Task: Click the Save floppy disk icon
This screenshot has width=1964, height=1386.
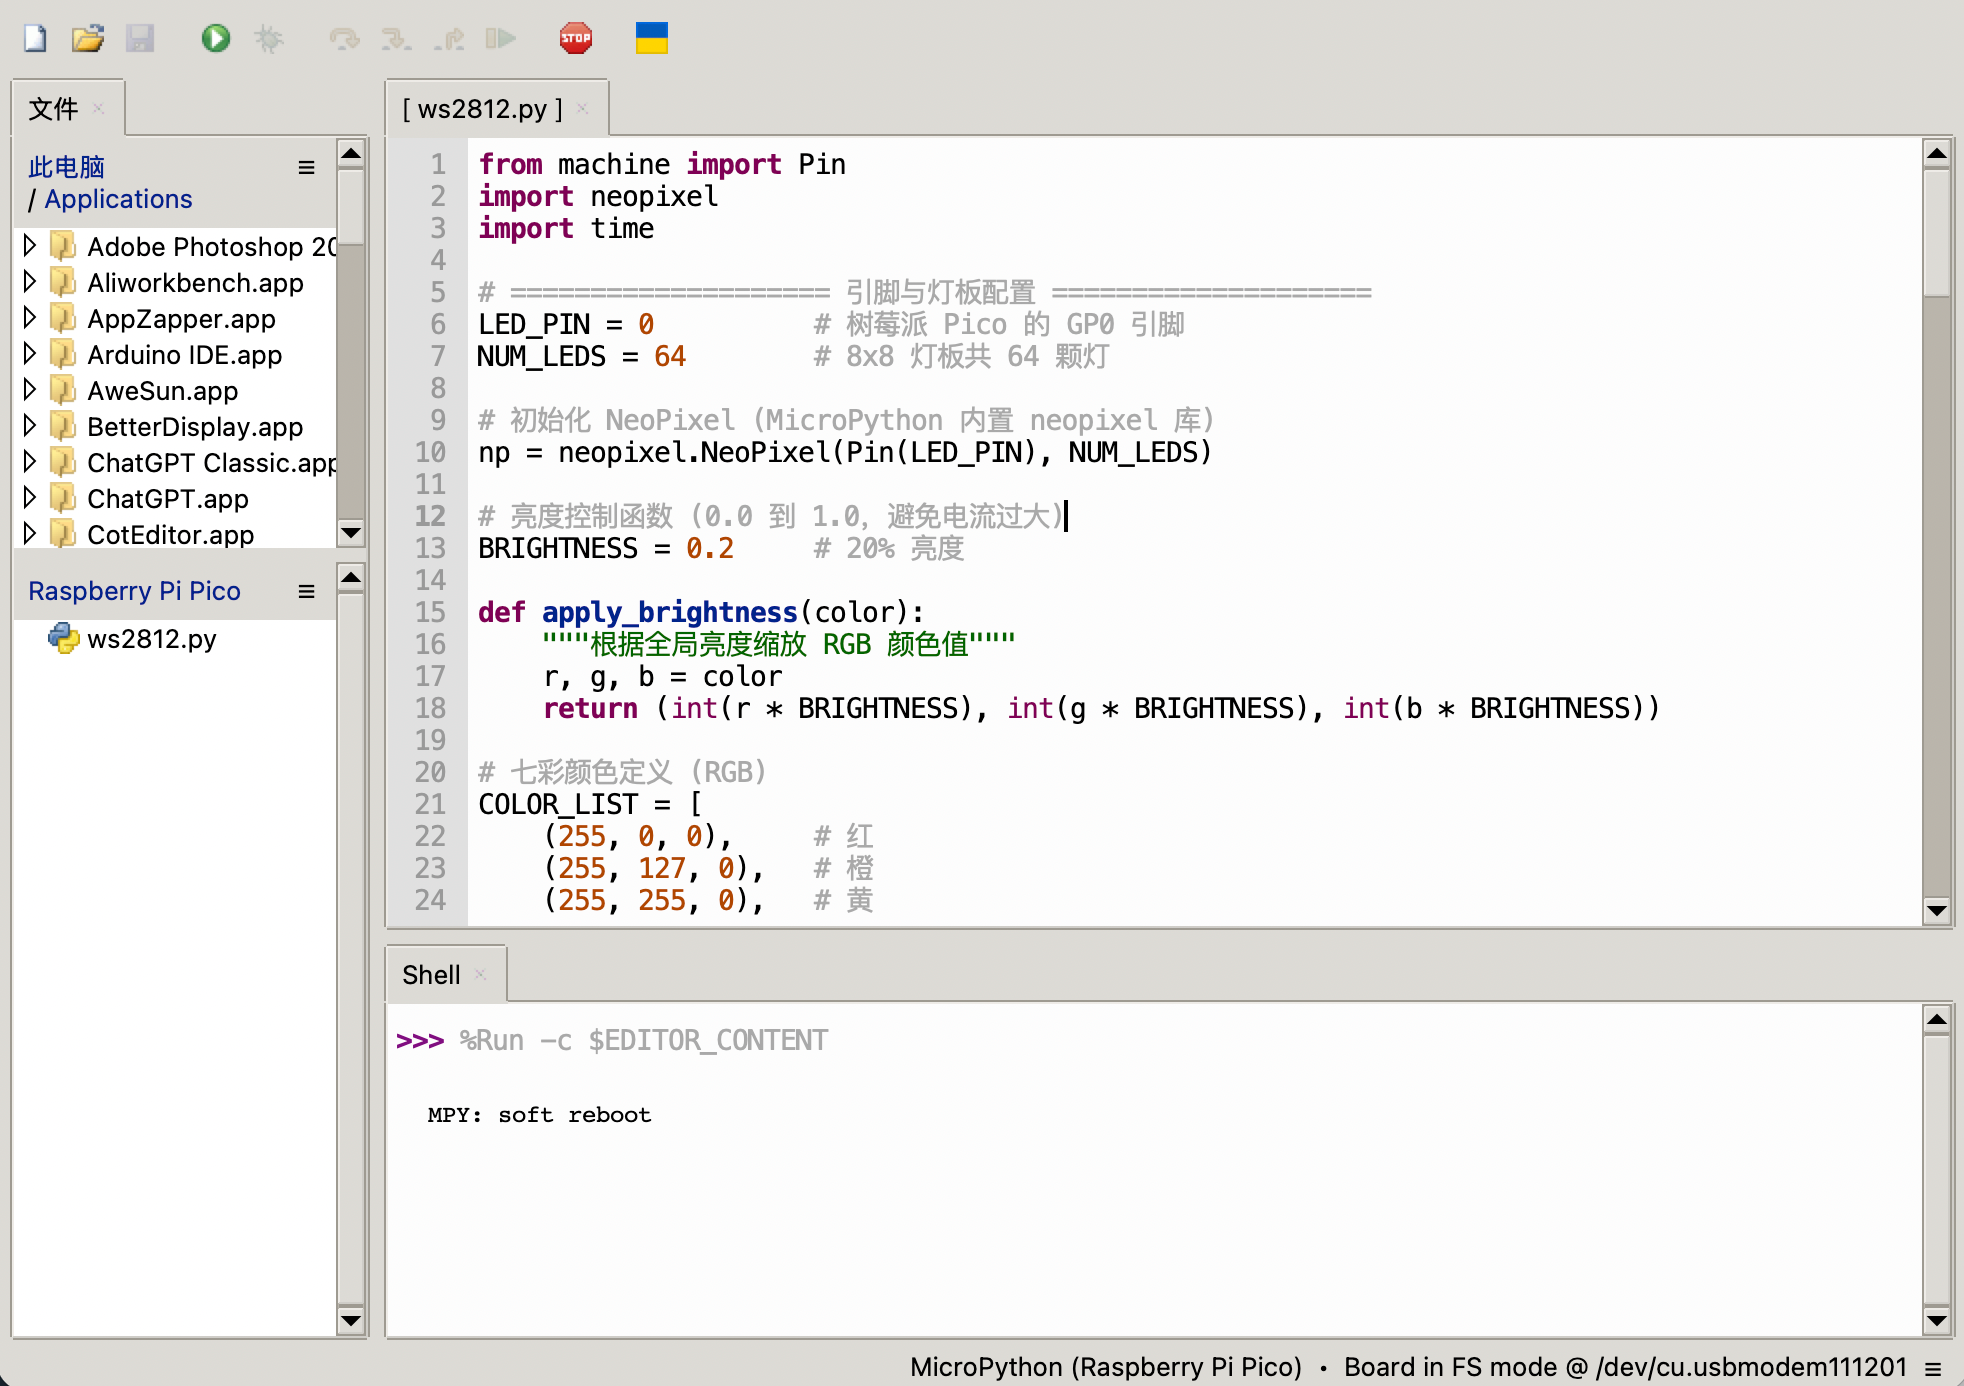Action: pyautogui.click(x=140, y=39)
